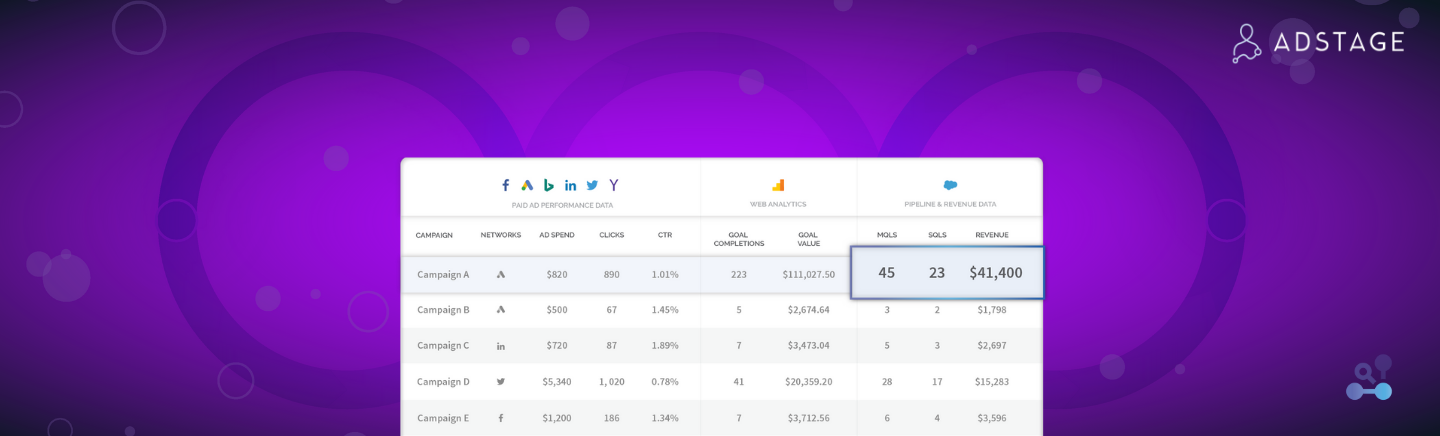Select the MQLS column header
Image resolution: width=1440 pixels, height=436 pixels.
887,235
